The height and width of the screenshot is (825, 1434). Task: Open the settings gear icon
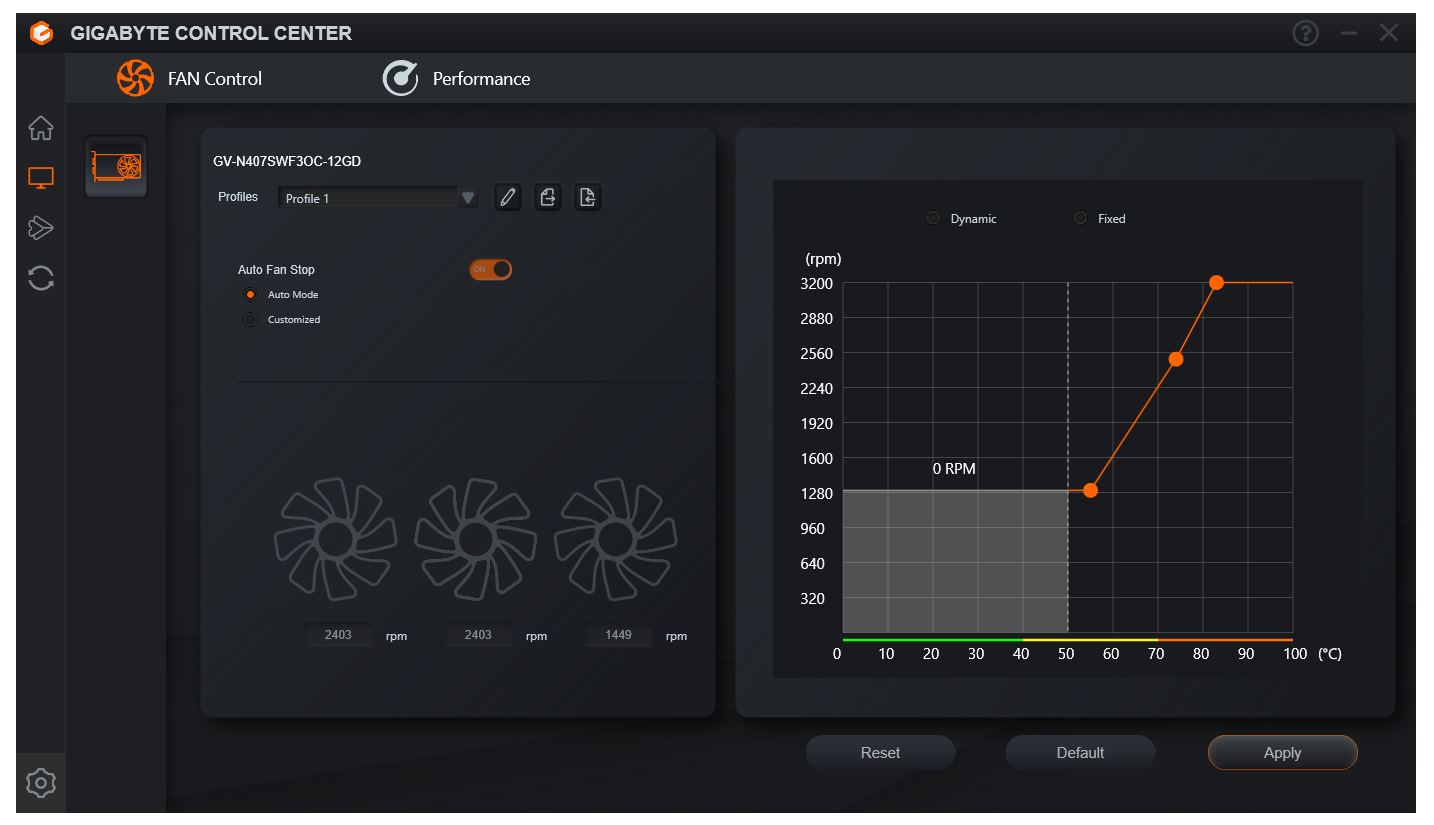41,782
